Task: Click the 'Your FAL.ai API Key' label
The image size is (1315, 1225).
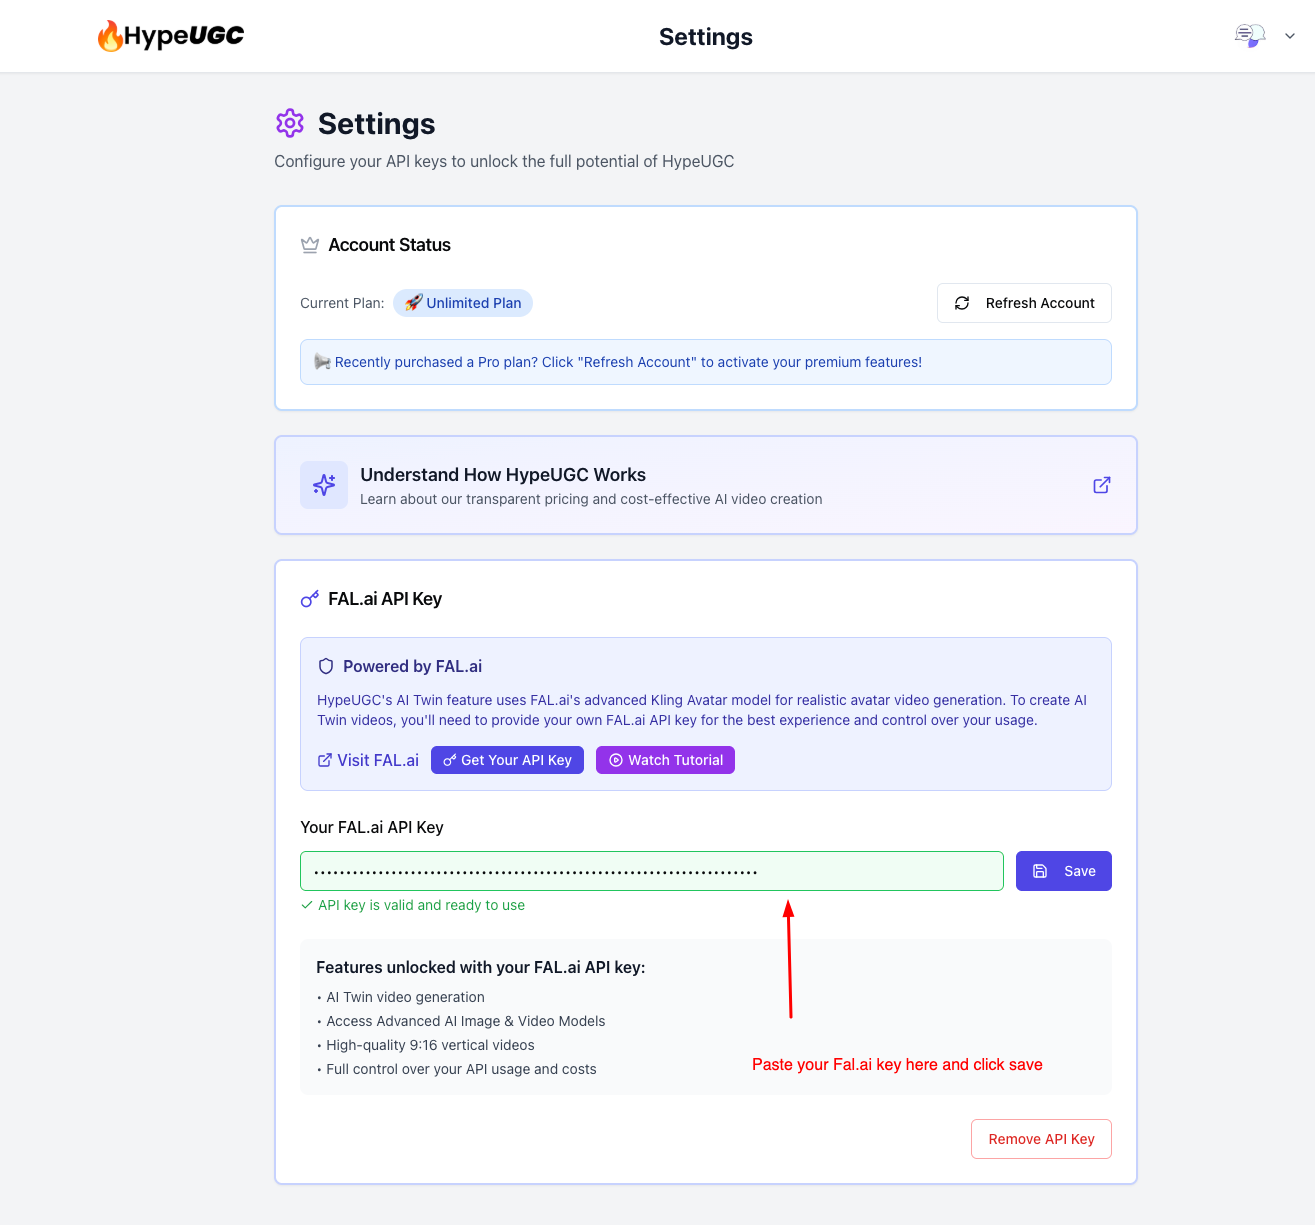Action: point(372,827)
